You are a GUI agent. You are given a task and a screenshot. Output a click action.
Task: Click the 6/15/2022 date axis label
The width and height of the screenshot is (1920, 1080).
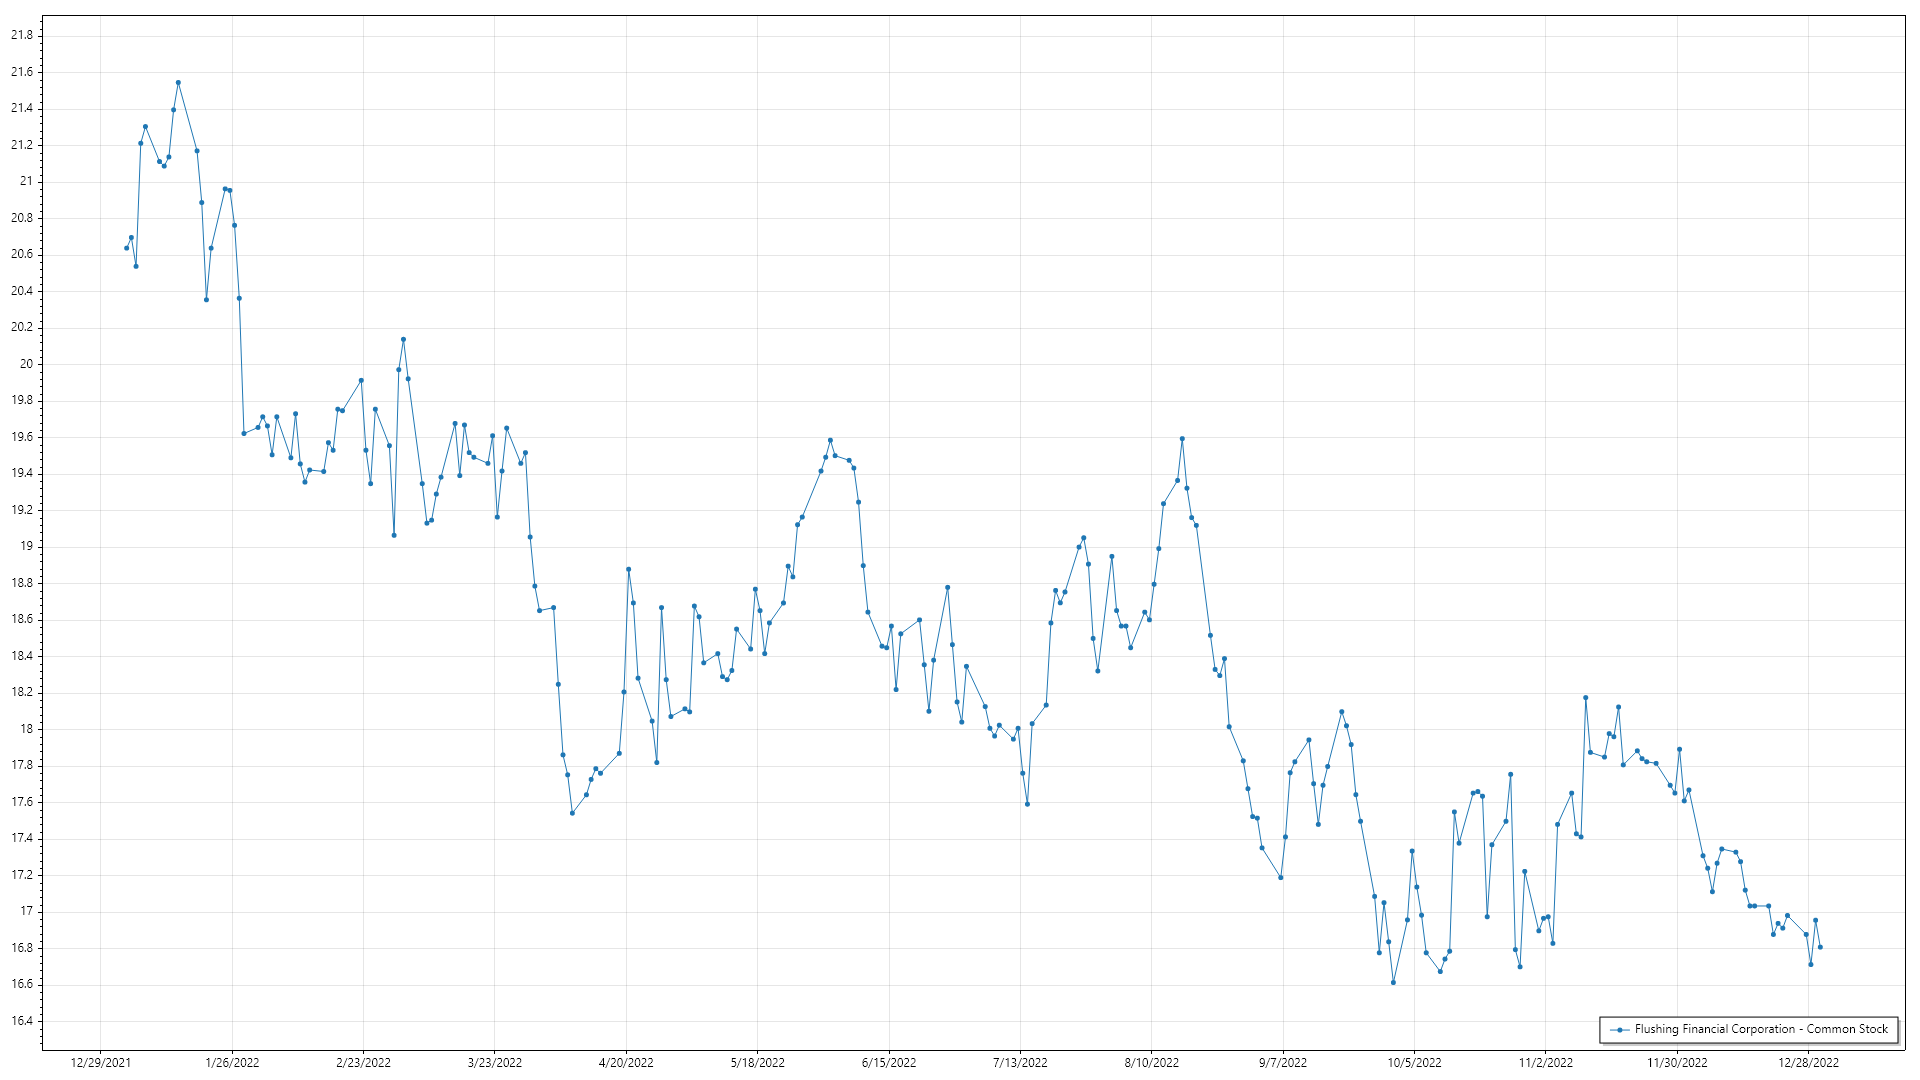(x=889, y=1062)
